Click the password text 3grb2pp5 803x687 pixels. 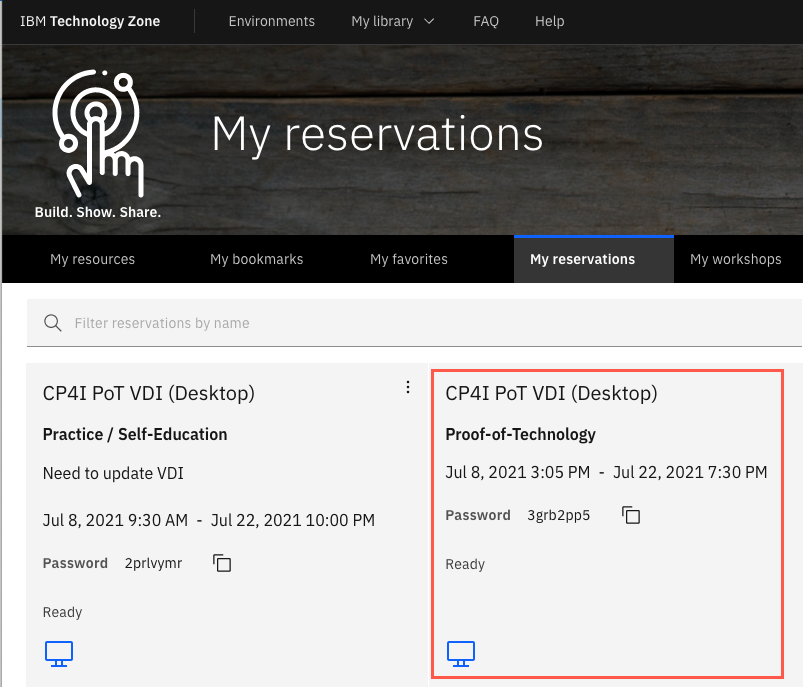click(558, 515)
